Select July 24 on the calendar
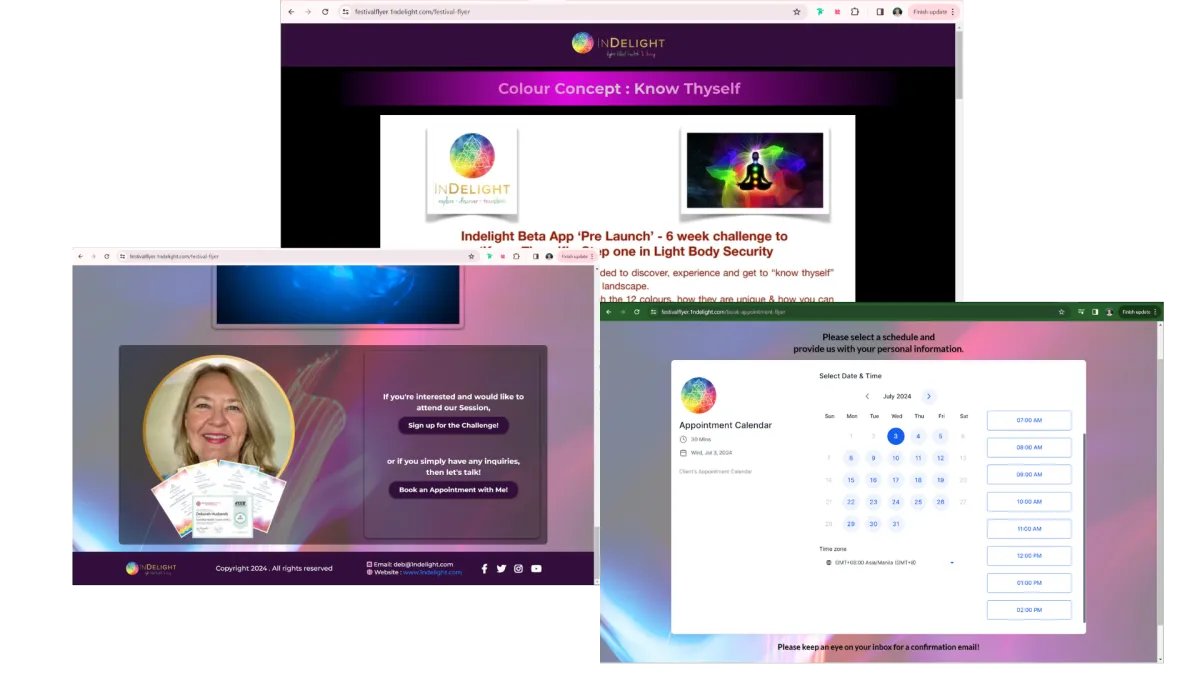This screenshot has width=1200, height=675. click(896, 502)
